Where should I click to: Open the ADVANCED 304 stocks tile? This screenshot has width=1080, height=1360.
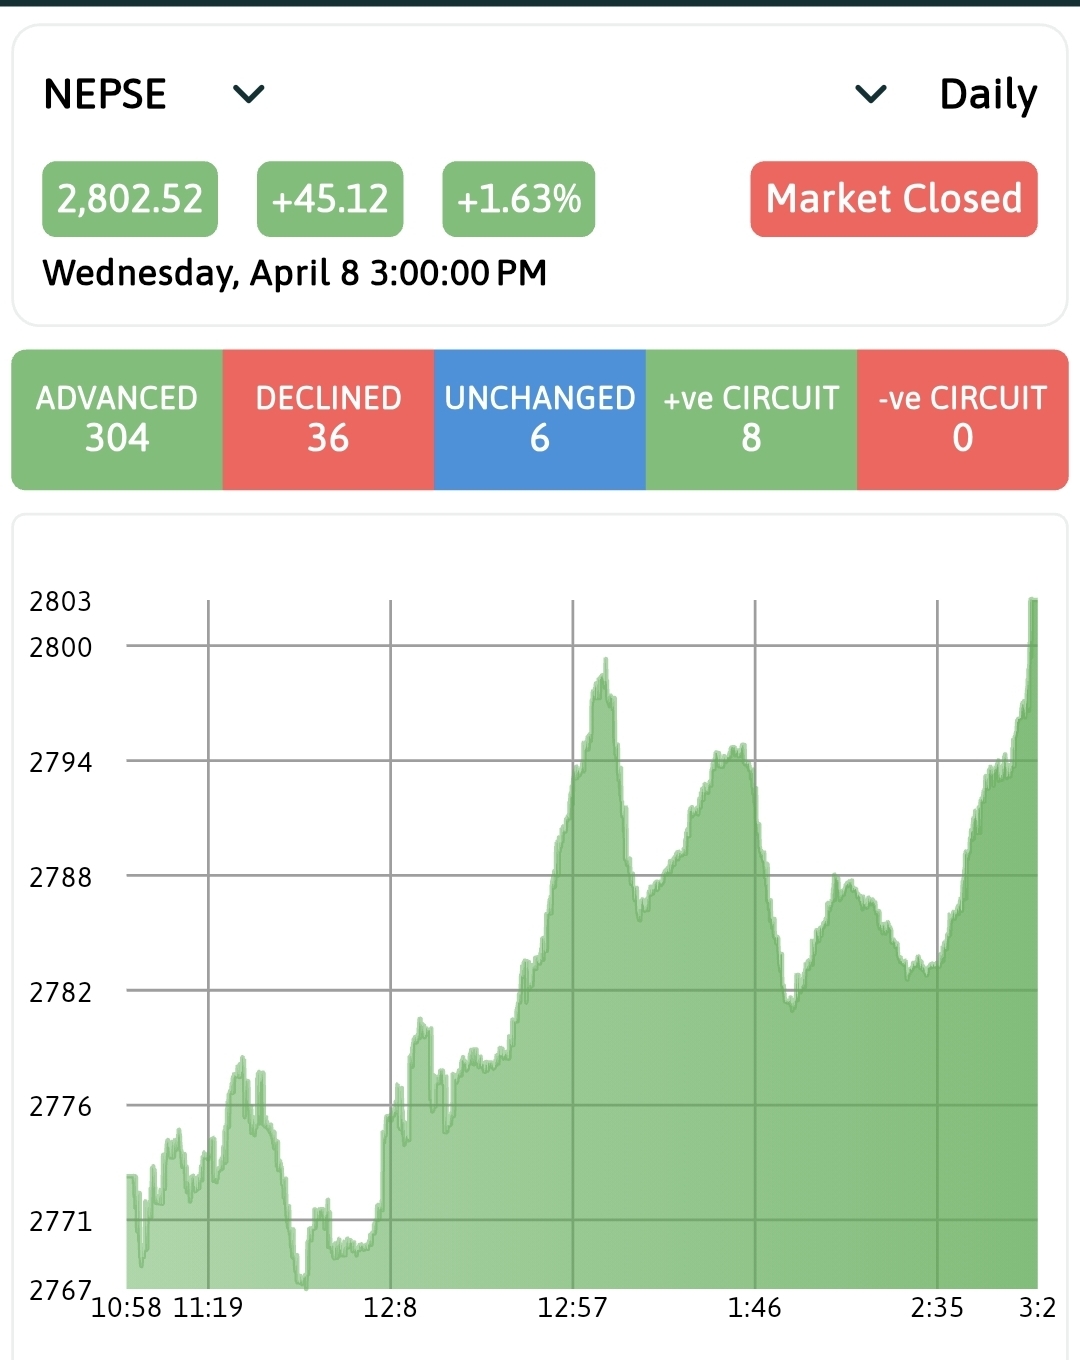(x=117, y=419)
